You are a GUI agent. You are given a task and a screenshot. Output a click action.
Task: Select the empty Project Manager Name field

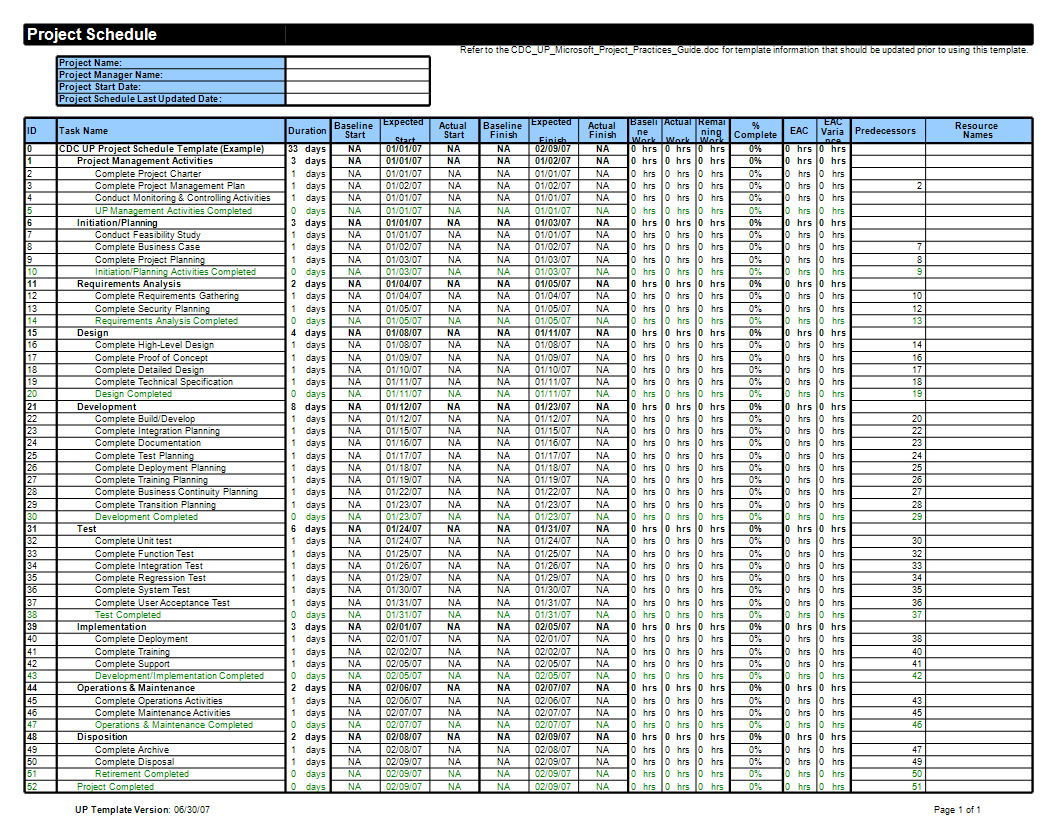[x=358, y=75]
